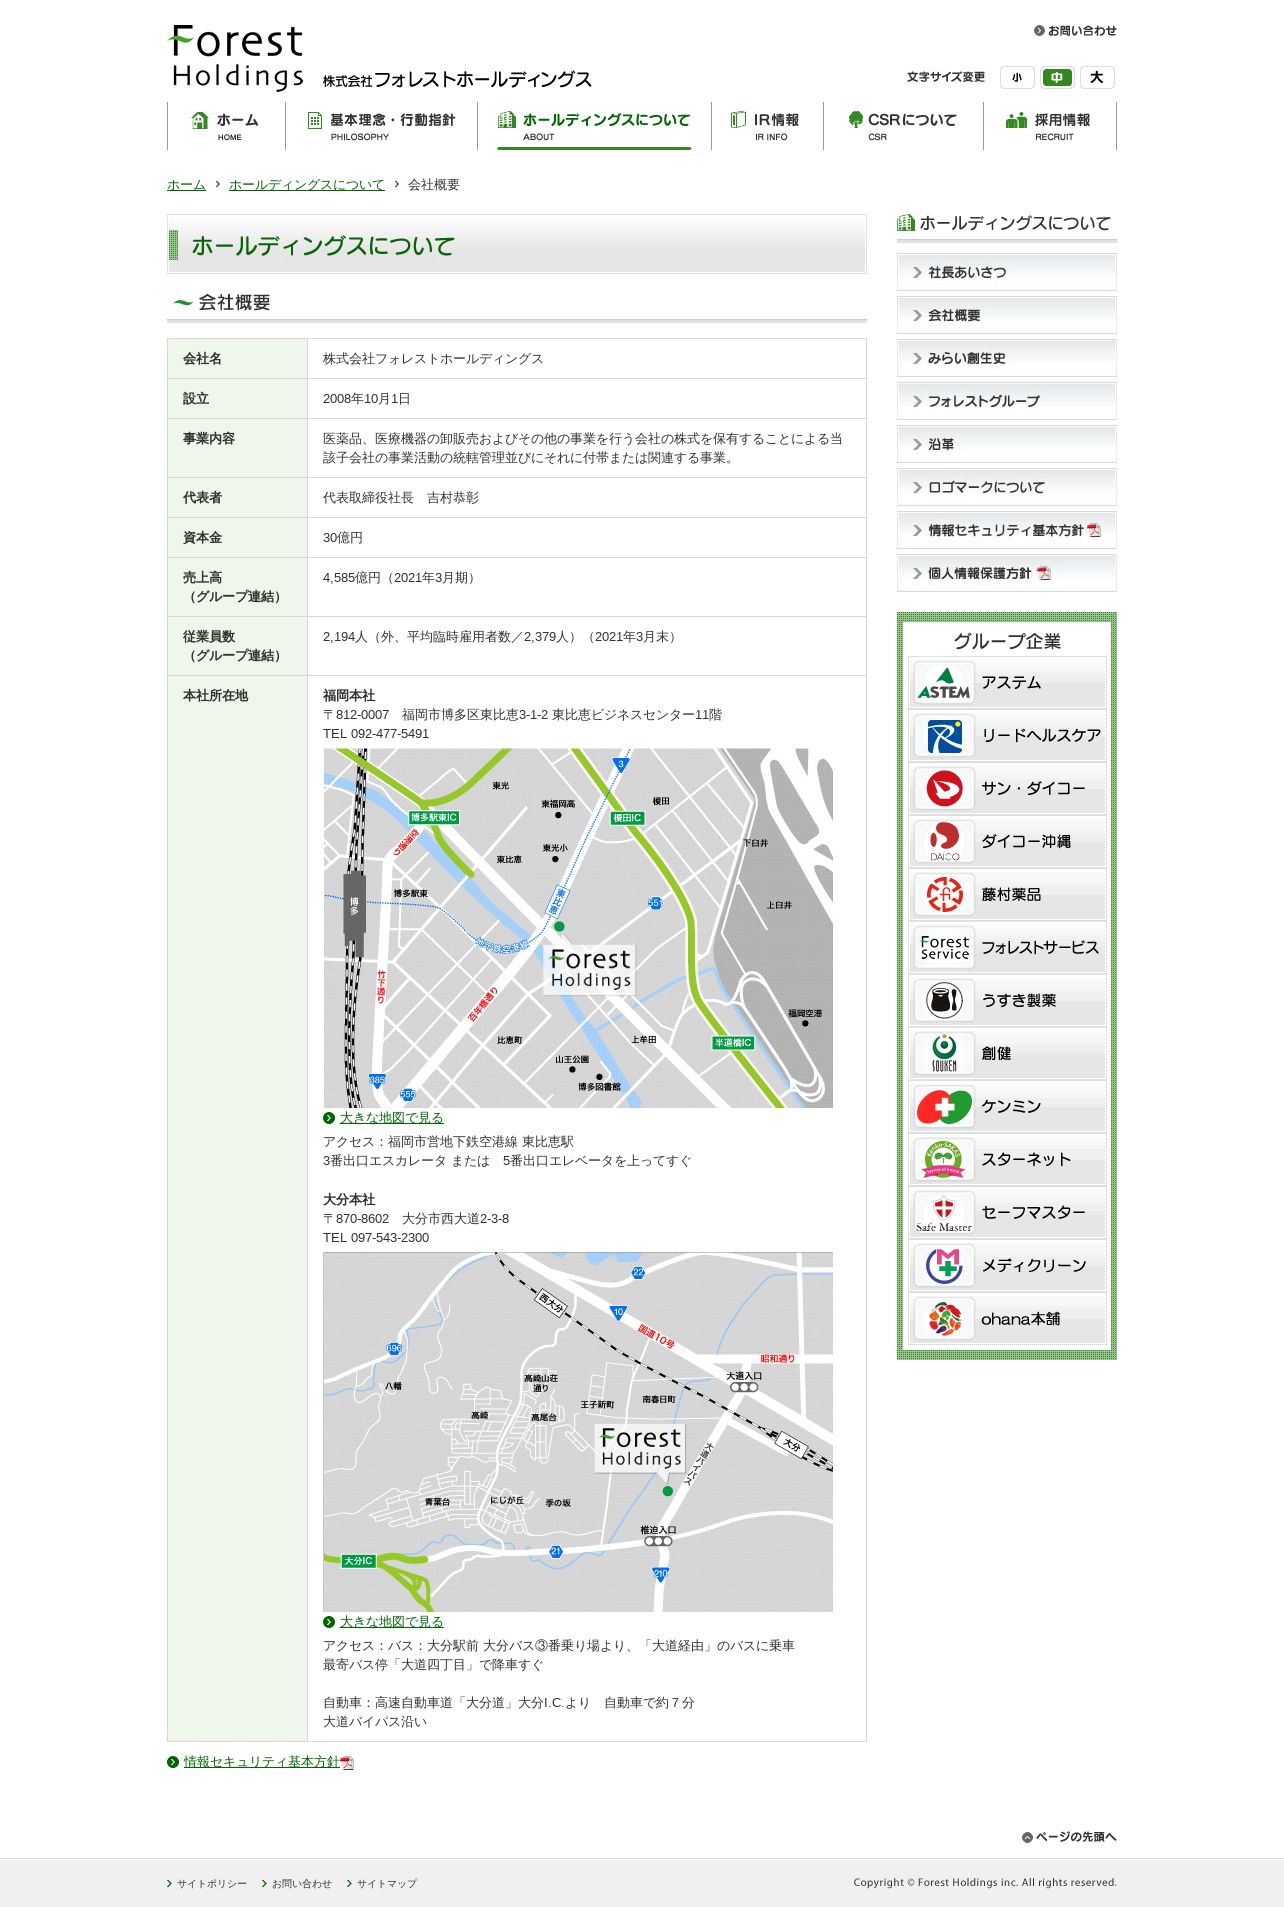This screenshot has height=1907, width=1284.
Task: Click the Forest Holdings header logo
Action: pos(237,58)
